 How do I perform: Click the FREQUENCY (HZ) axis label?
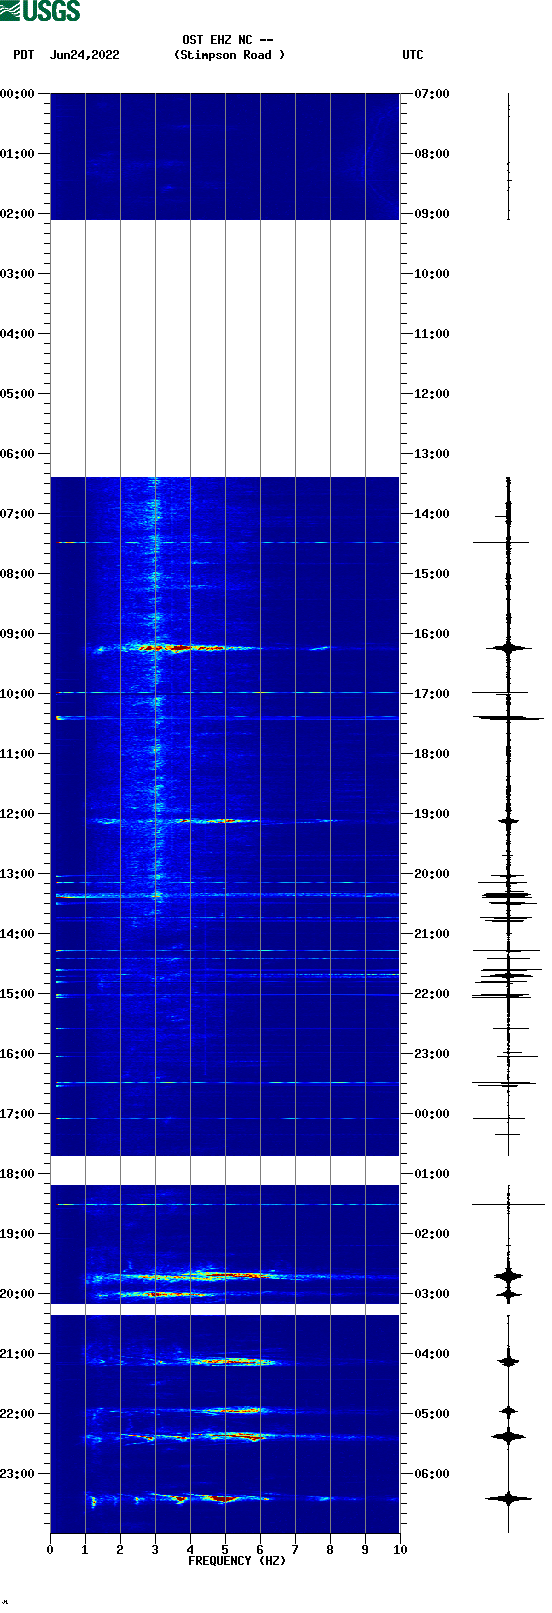237,1561
